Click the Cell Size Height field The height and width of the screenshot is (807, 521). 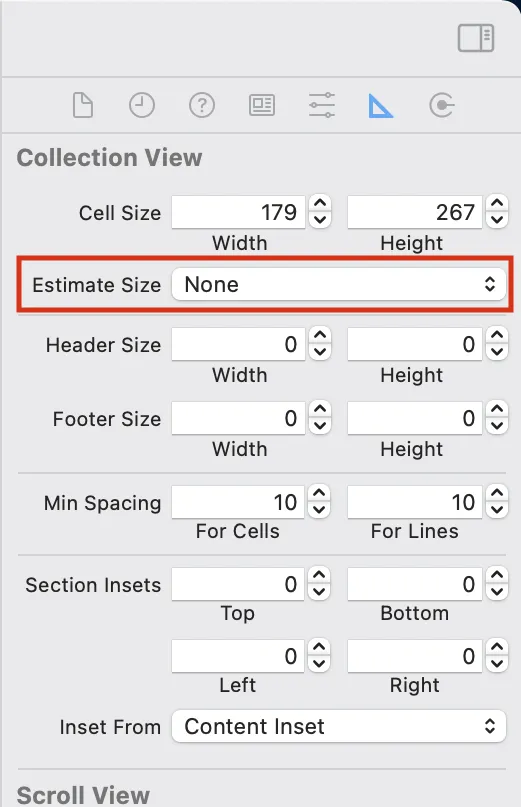coord(415,212)
